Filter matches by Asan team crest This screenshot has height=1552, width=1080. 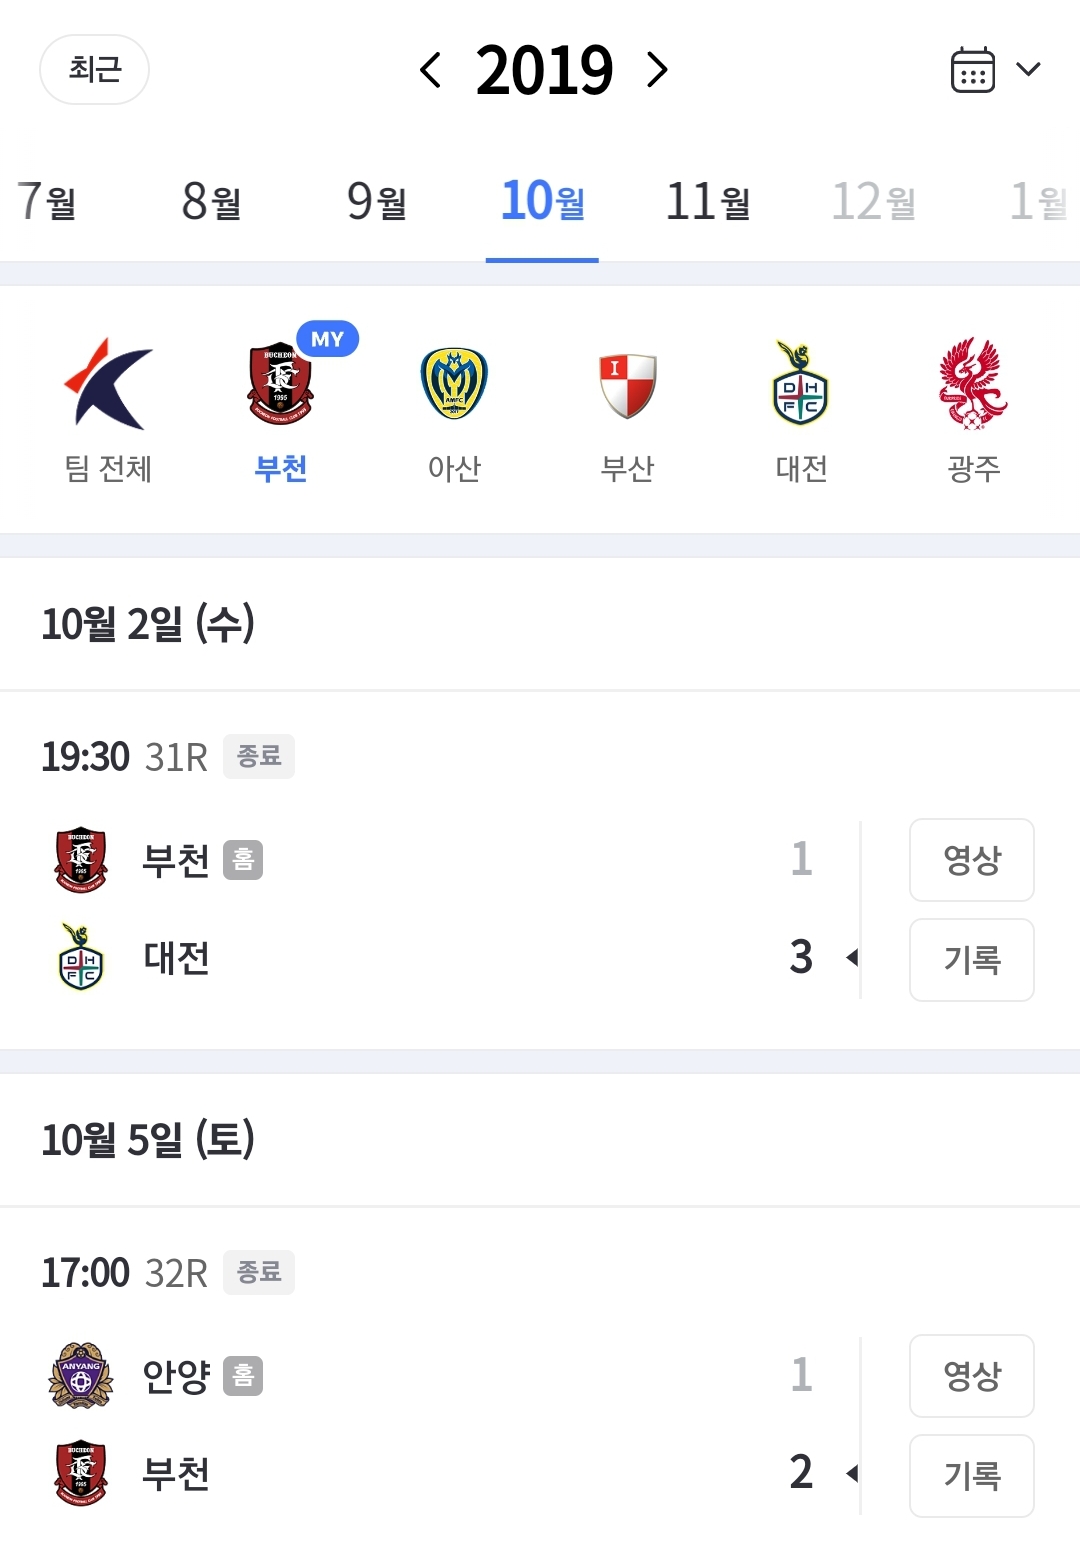(x=454, y=384)
